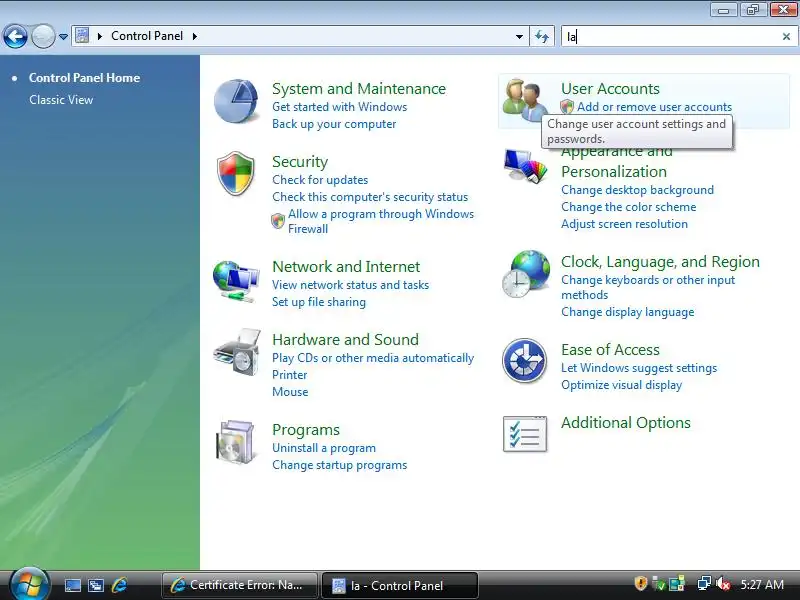Click the Hardware and Sound printer icon
Viewport: 800px width, 600px height.
coord(237,353)
